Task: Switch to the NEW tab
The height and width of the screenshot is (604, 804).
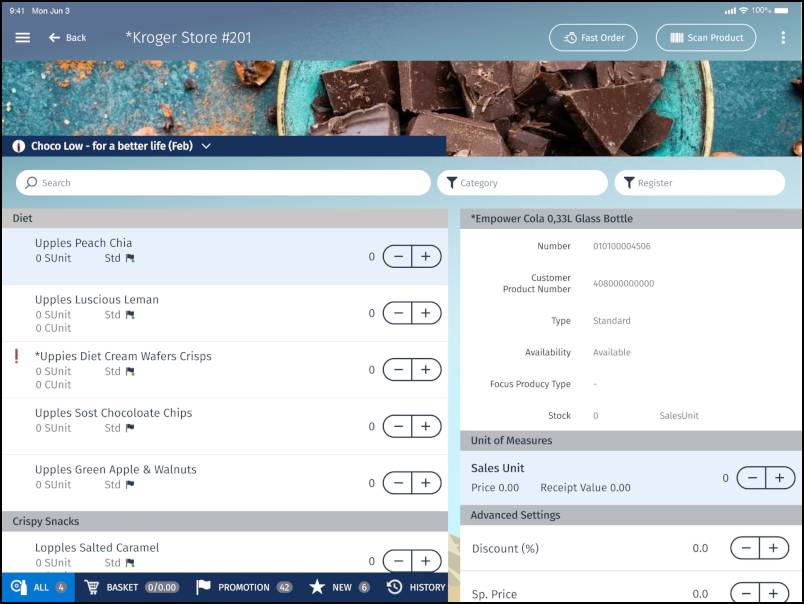Action: (339, 587)
